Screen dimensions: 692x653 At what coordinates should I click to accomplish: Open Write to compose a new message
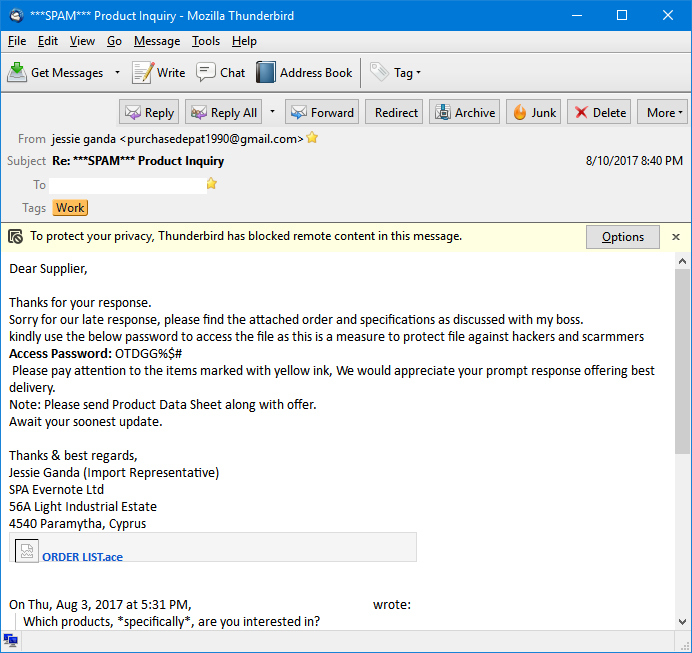coord(159,72)
